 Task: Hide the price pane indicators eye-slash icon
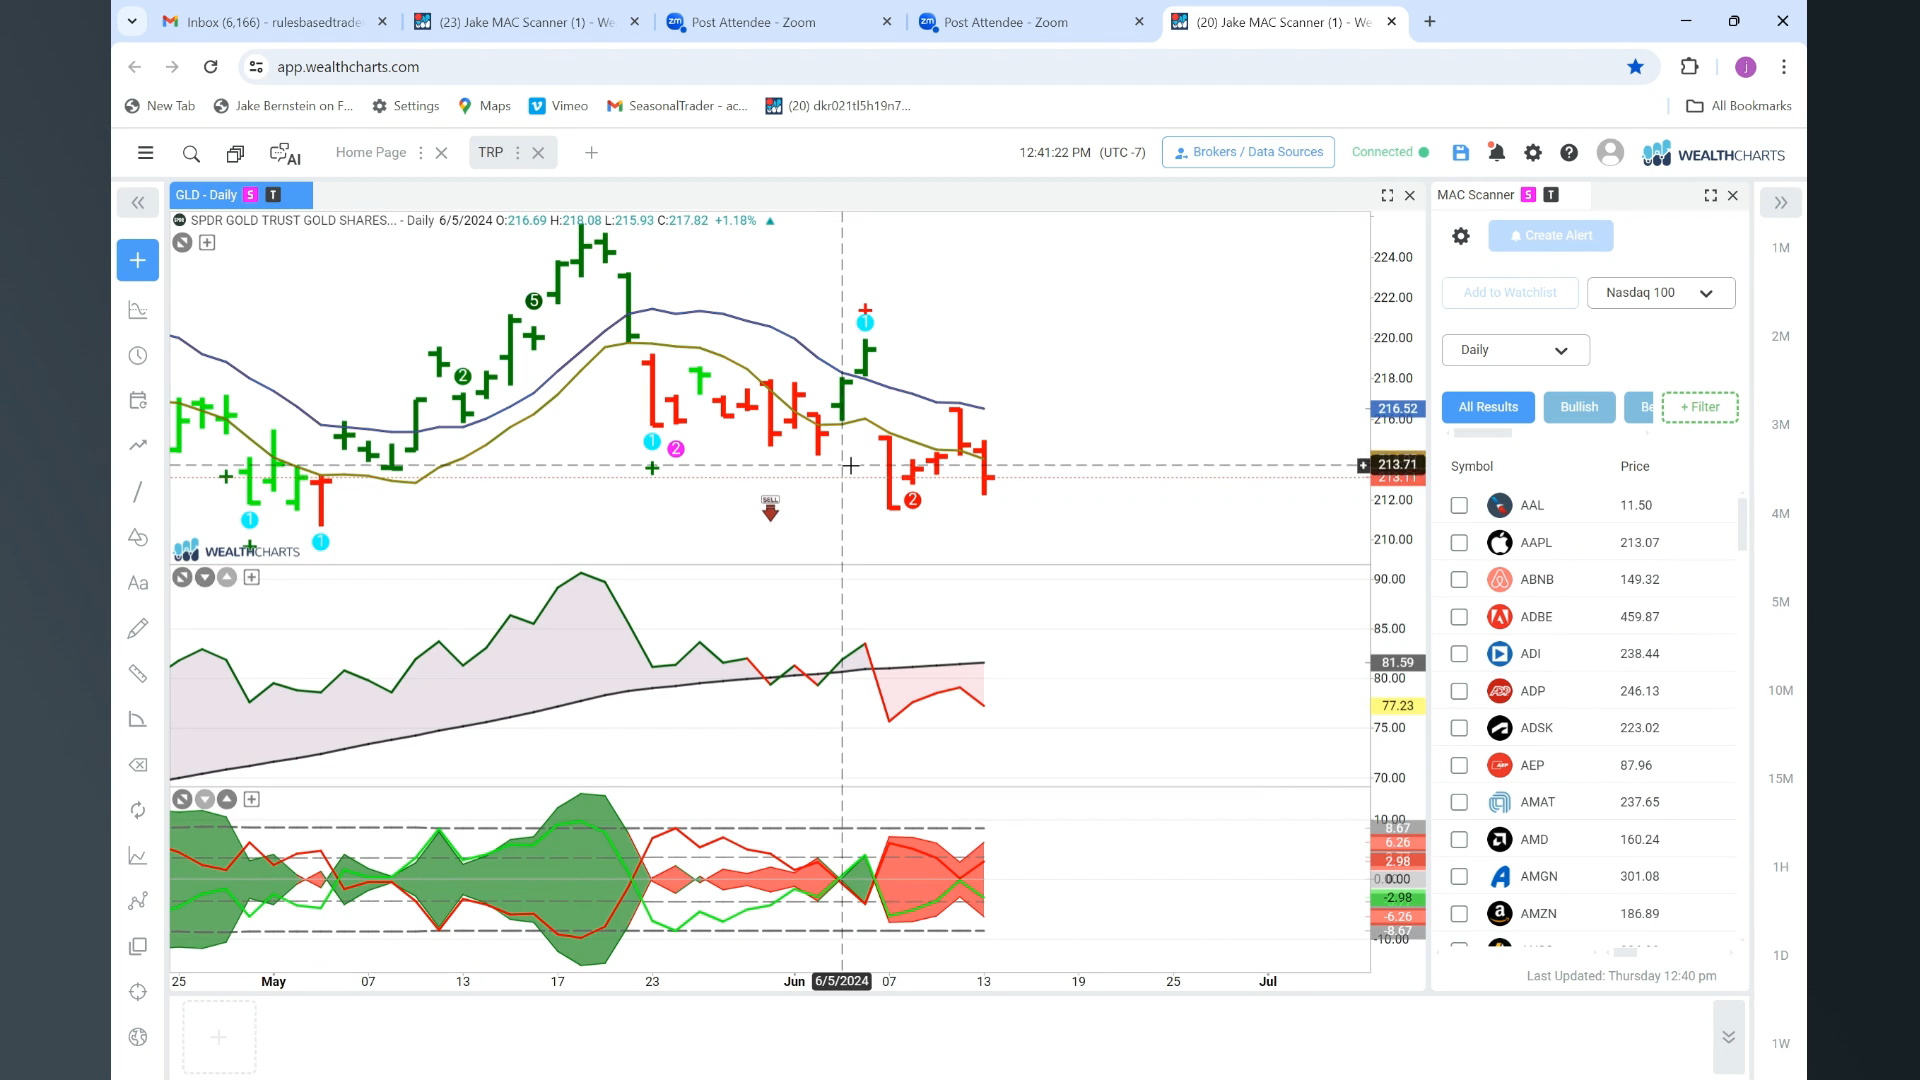182,243
